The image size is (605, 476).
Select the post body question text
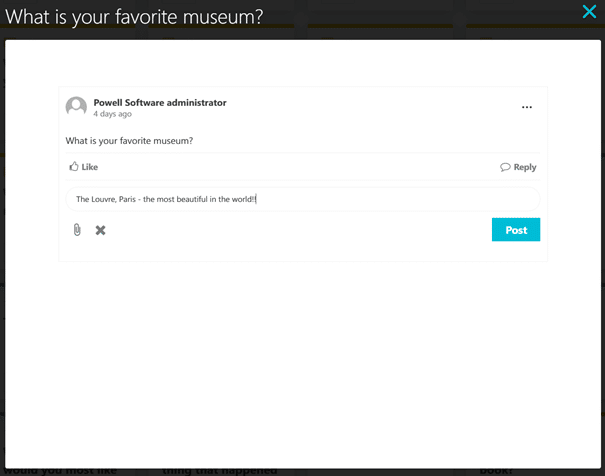[x=129, y=140]
